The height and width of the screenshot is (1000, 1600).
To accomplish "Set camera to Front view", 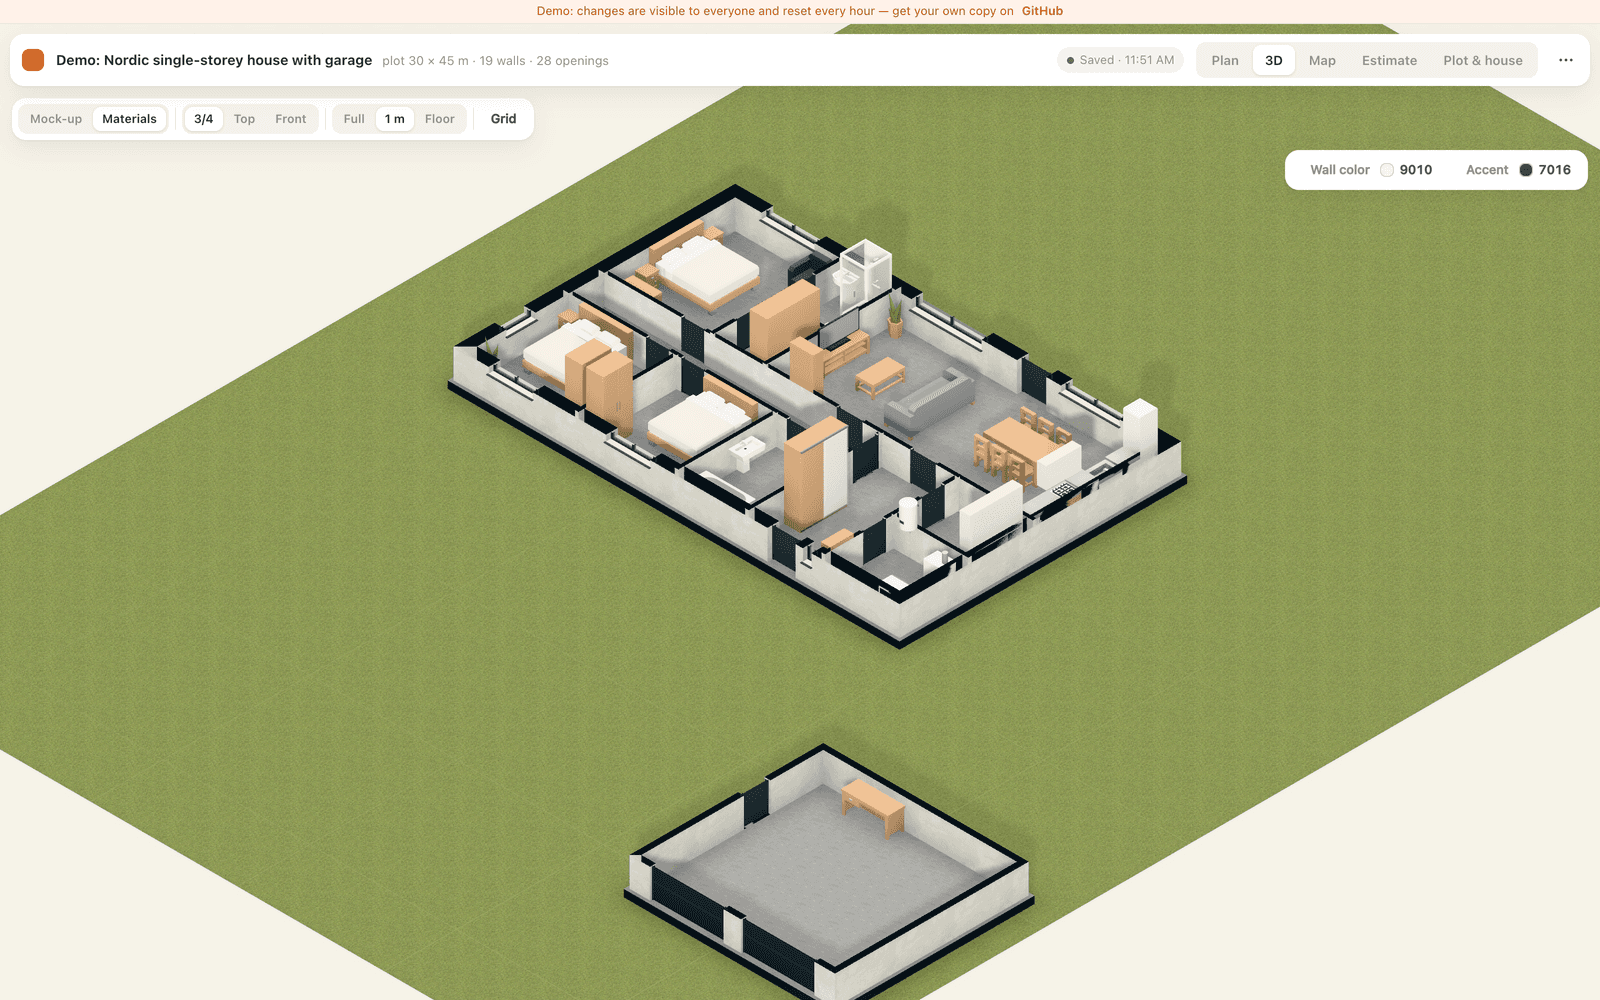I will coord(291,119).
